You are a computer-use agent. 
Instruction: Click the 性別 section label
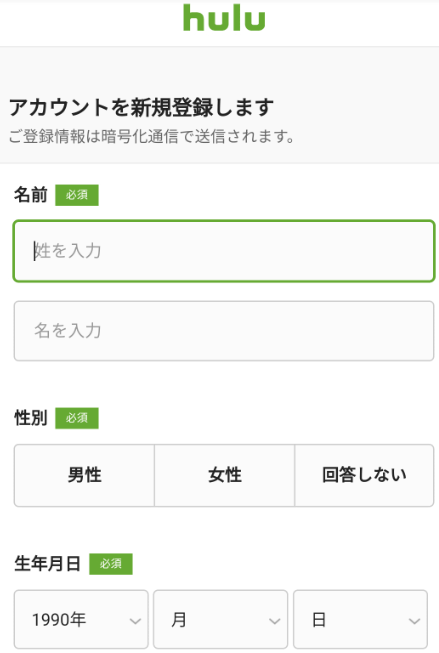coord(31,418)
